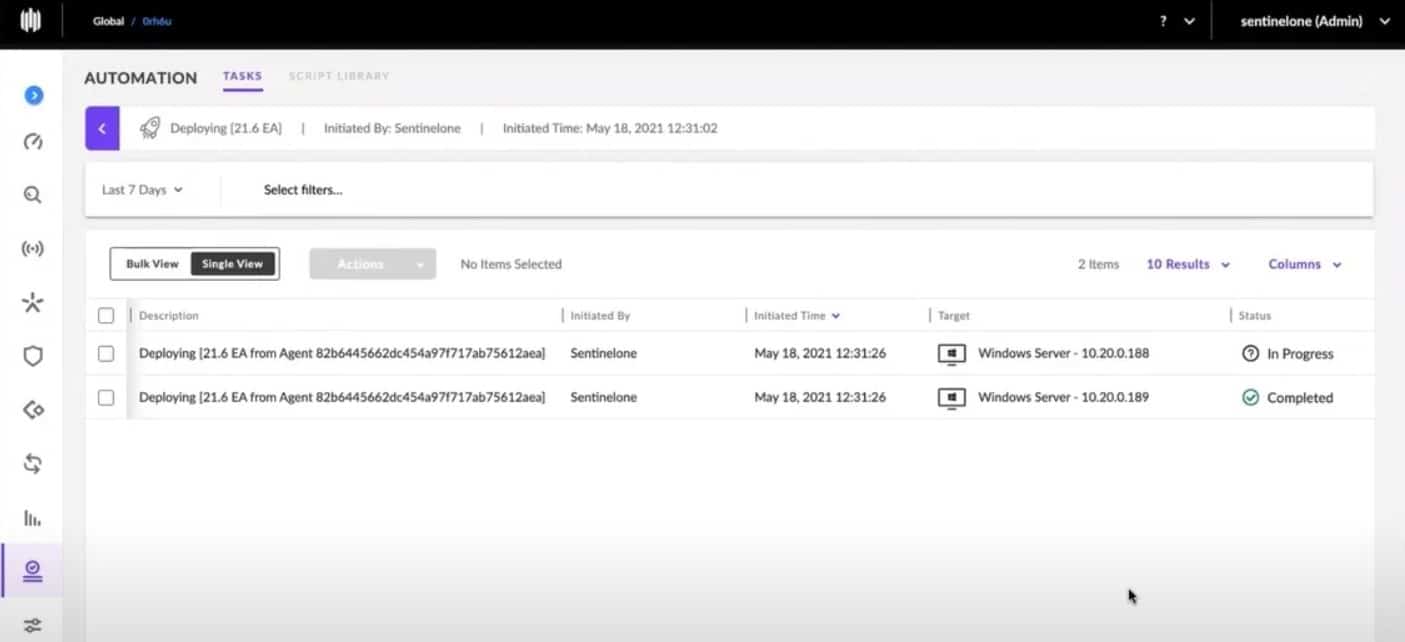Expand the chevron next to help icon
Screen dimensions: 1405x642
click(1189, 21)
